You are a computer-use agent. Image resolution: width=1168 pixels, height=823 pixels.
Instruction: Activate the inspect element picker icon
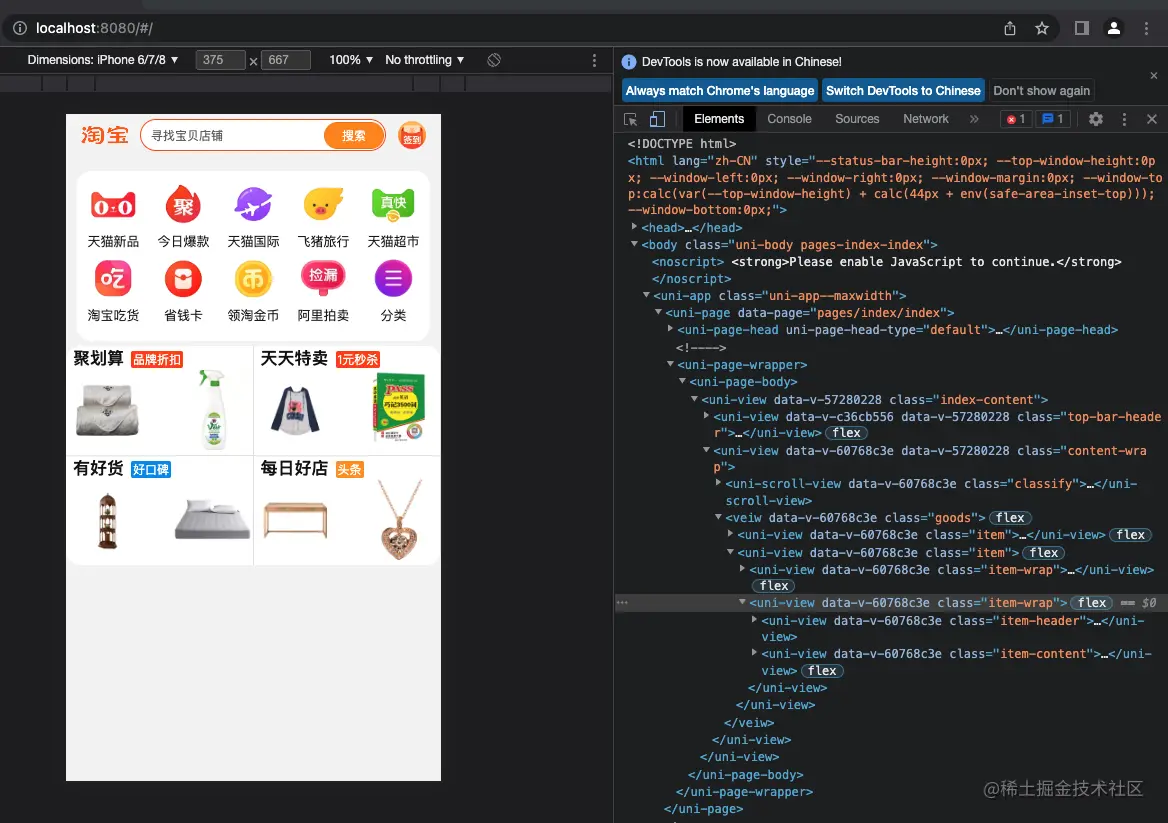pyautogui.click(x=630, y=119)
